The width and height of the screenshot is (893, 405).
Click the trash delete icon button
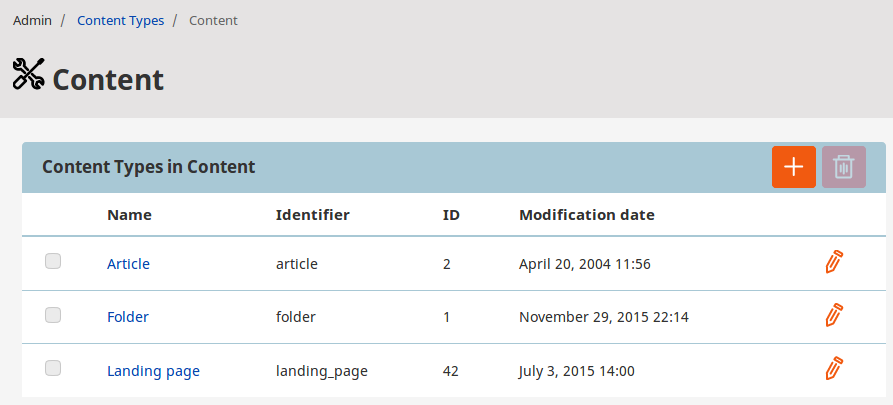pyautogui.click(x=843, y=167)
